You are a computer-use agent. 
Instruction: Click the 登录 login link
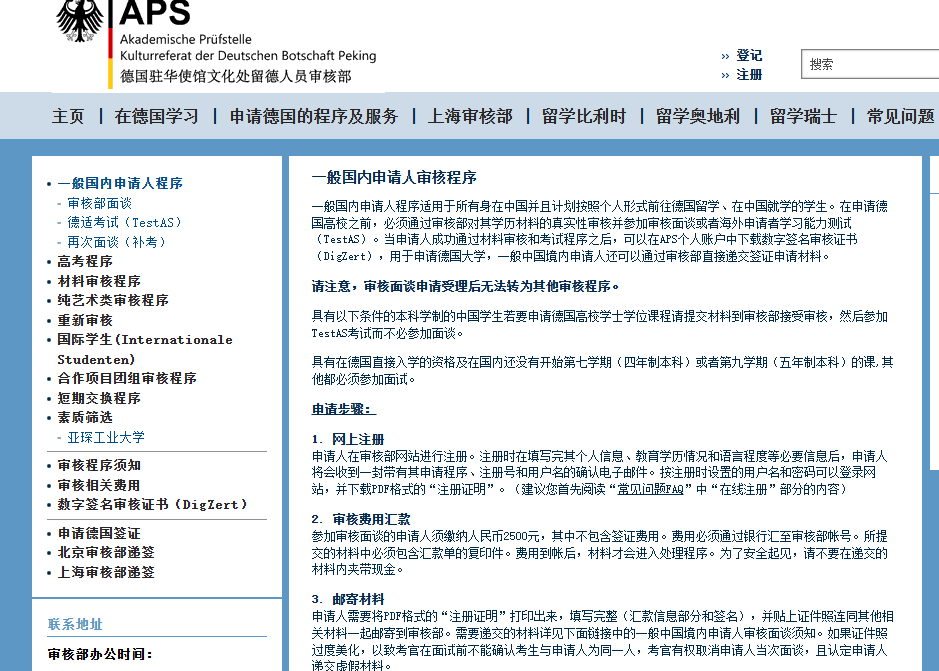749,55
